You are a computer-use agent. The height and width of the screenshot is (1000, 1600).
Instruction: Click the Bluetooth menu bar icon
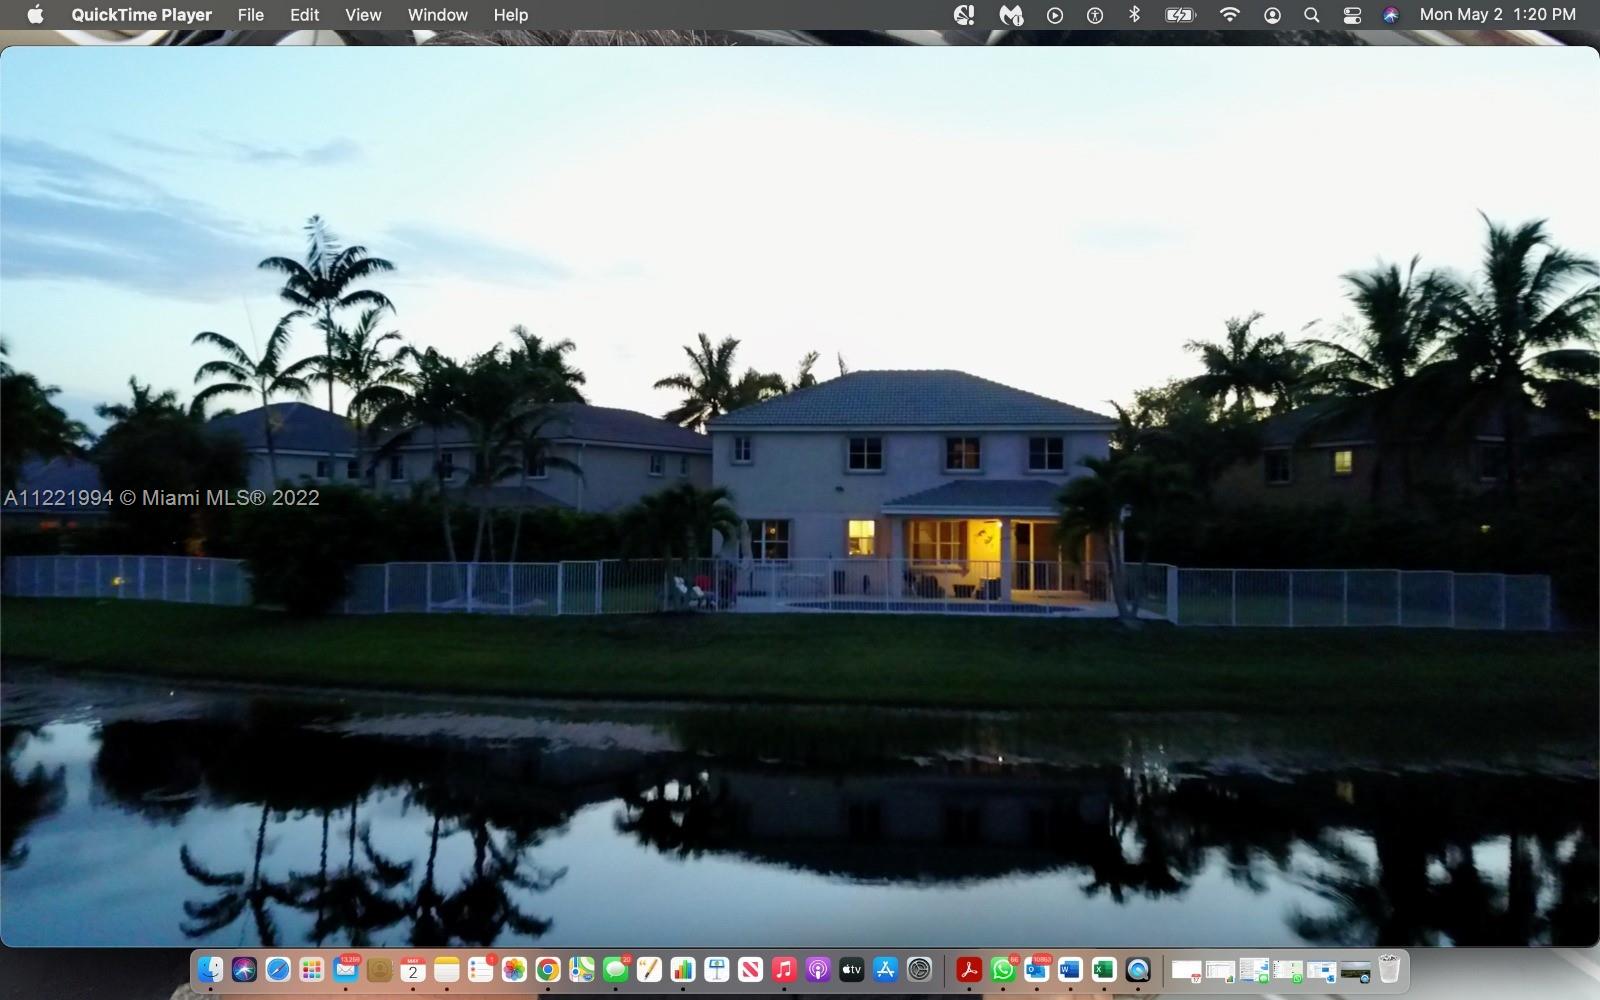pos(1134,15)
